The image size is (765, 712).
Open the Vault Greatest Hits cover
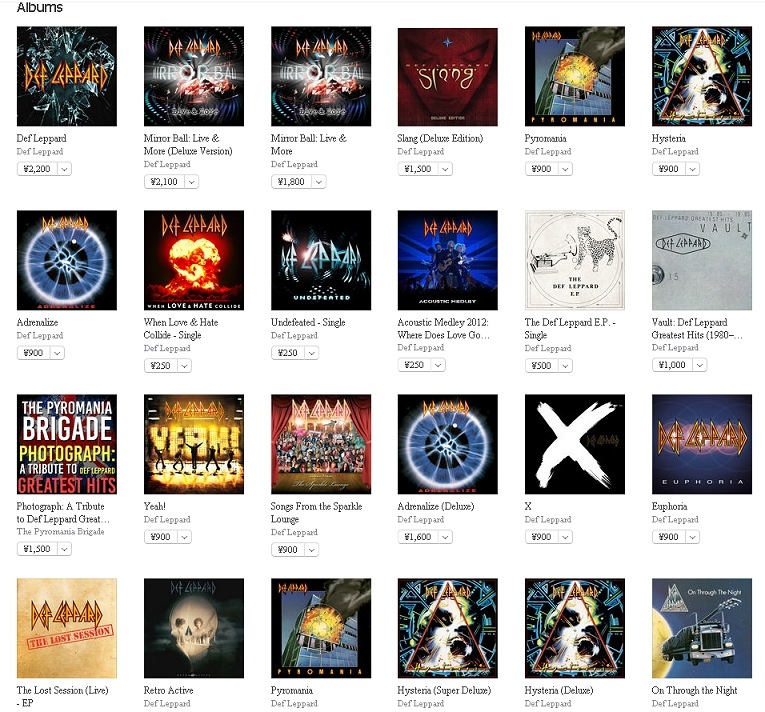[x=702, y=260]
